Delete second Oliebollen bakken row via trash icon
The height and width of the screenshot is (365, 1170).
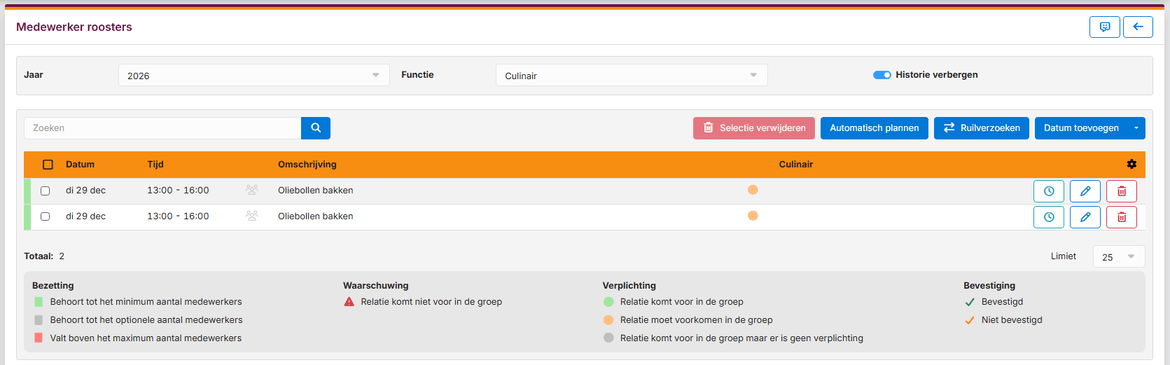(x=1121, y=217)
